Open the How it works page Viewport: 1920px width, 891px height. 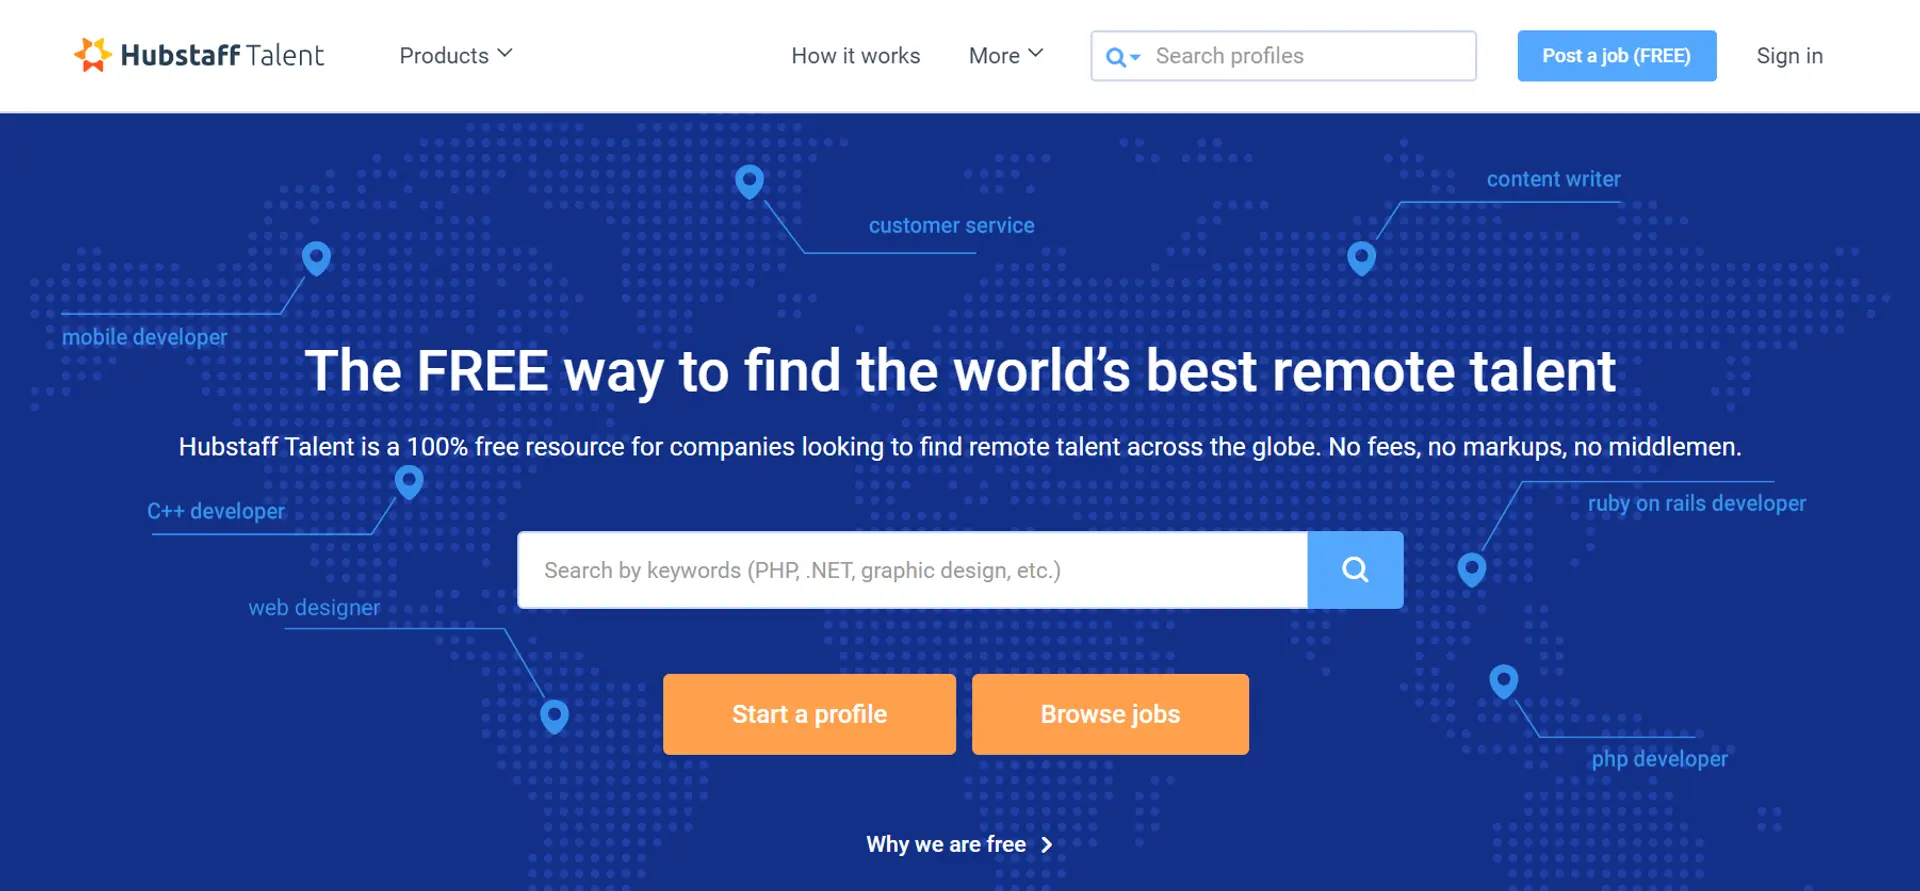click(x=855, y=56)
